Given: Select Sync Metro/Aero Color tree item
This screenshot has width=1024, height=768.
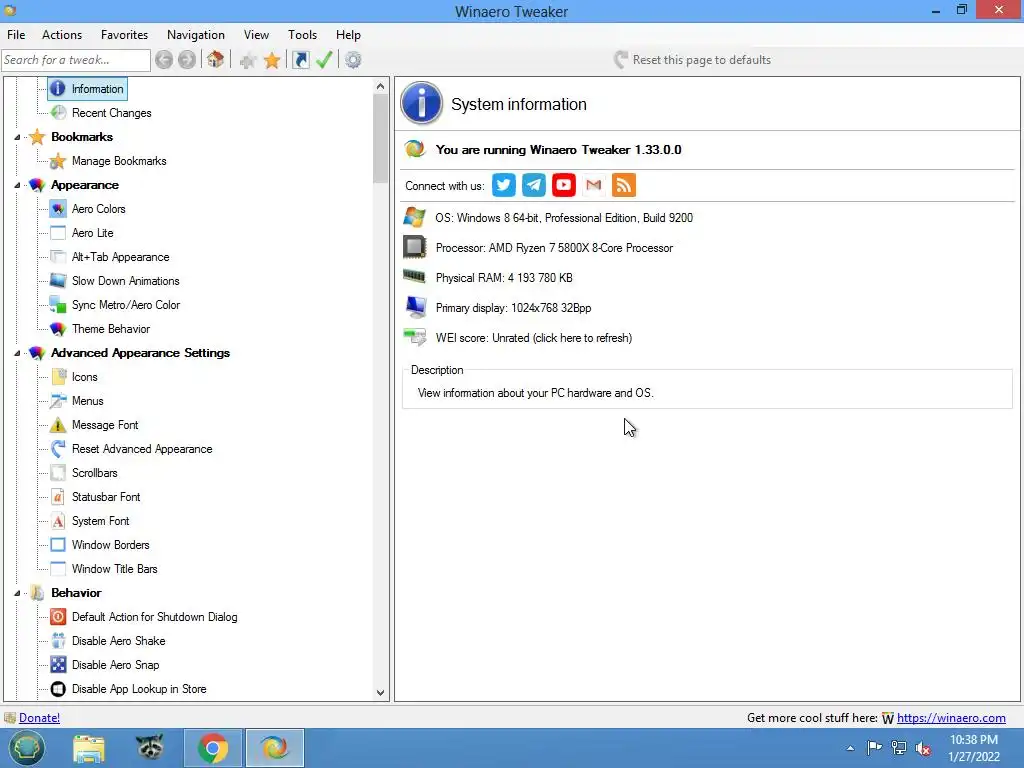Looking at the screenshot, I should coord(126,305).
